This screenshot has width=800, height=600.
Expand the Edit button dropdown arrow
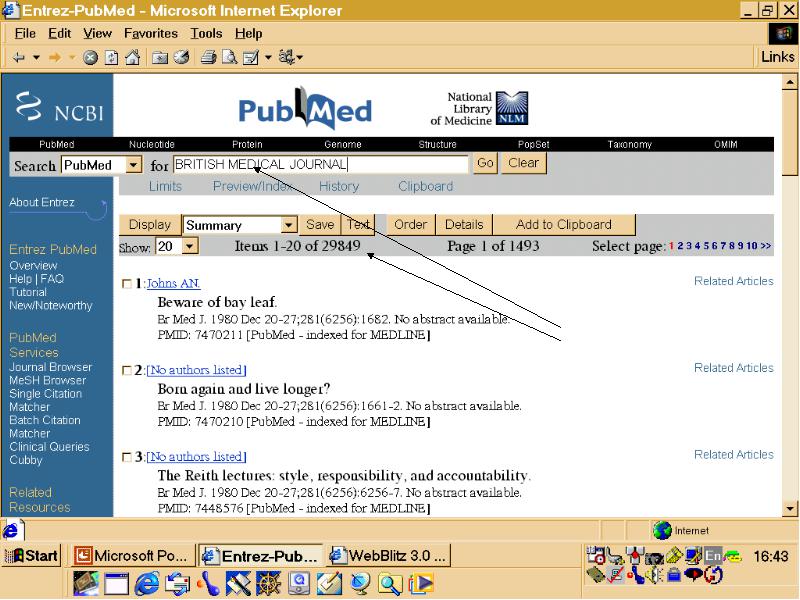tap(268, 58)
